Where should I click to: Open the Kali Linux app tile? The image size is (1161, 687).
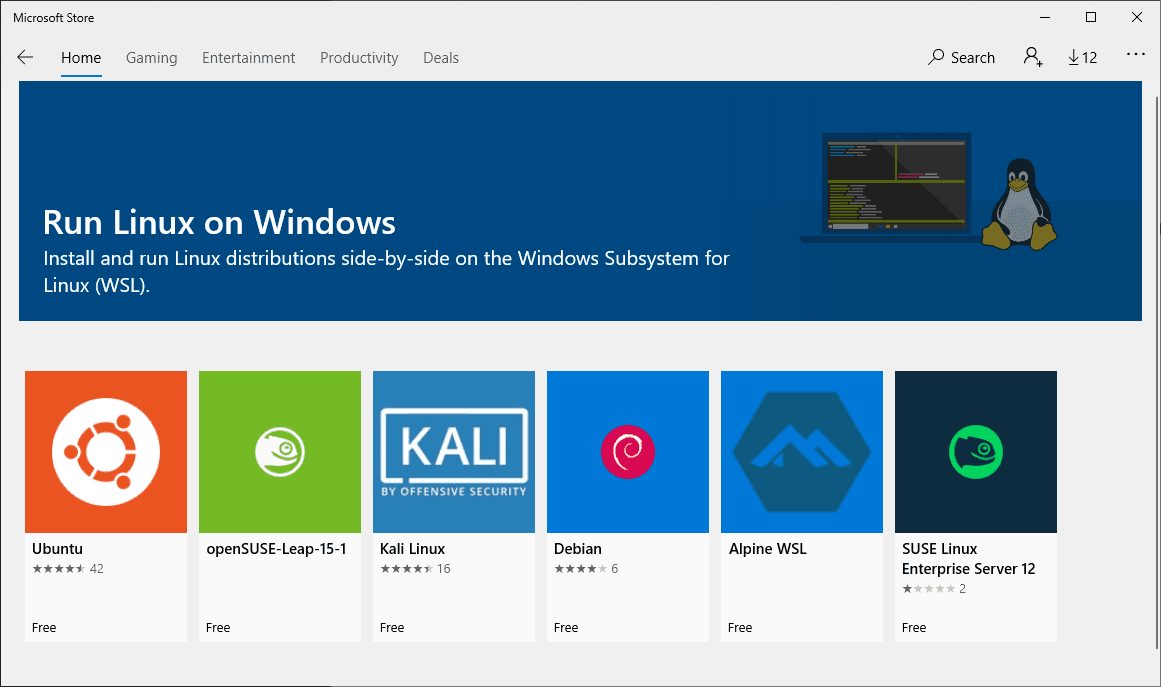[453, 451]
